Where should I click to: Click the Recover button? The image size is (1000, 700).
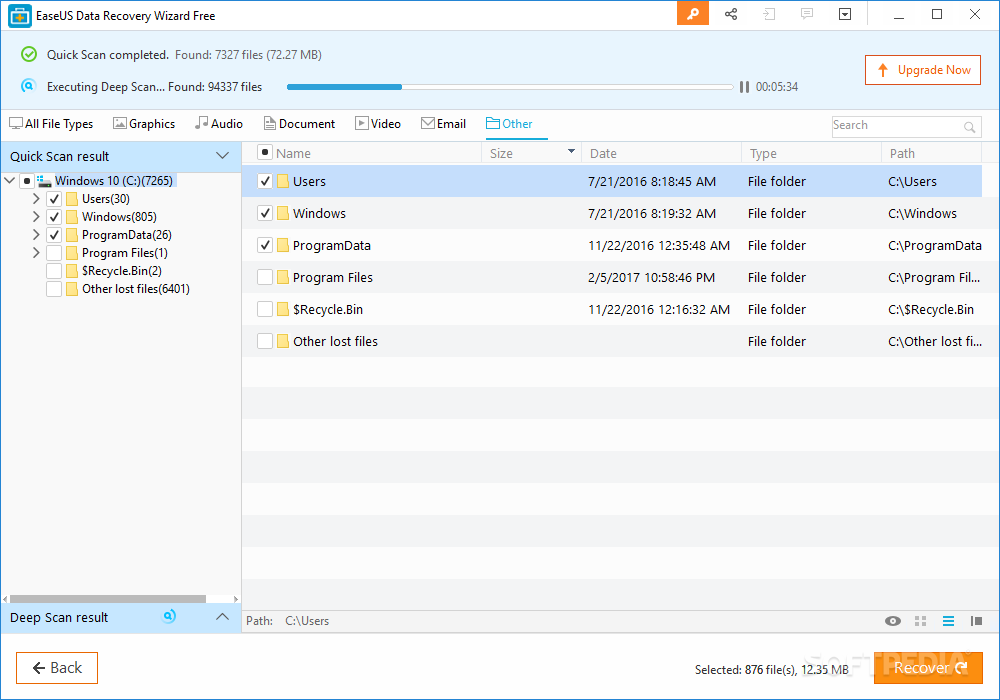(928, 667)
